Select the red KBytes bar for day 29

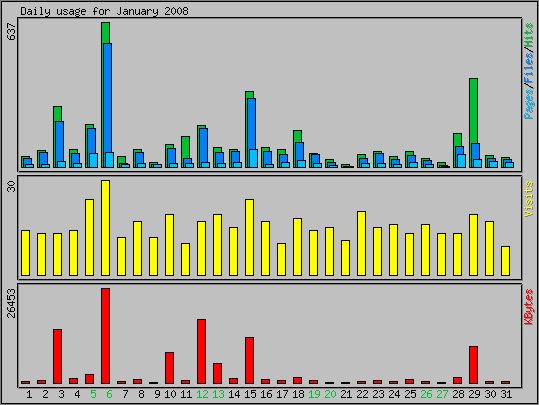point(473,365)
